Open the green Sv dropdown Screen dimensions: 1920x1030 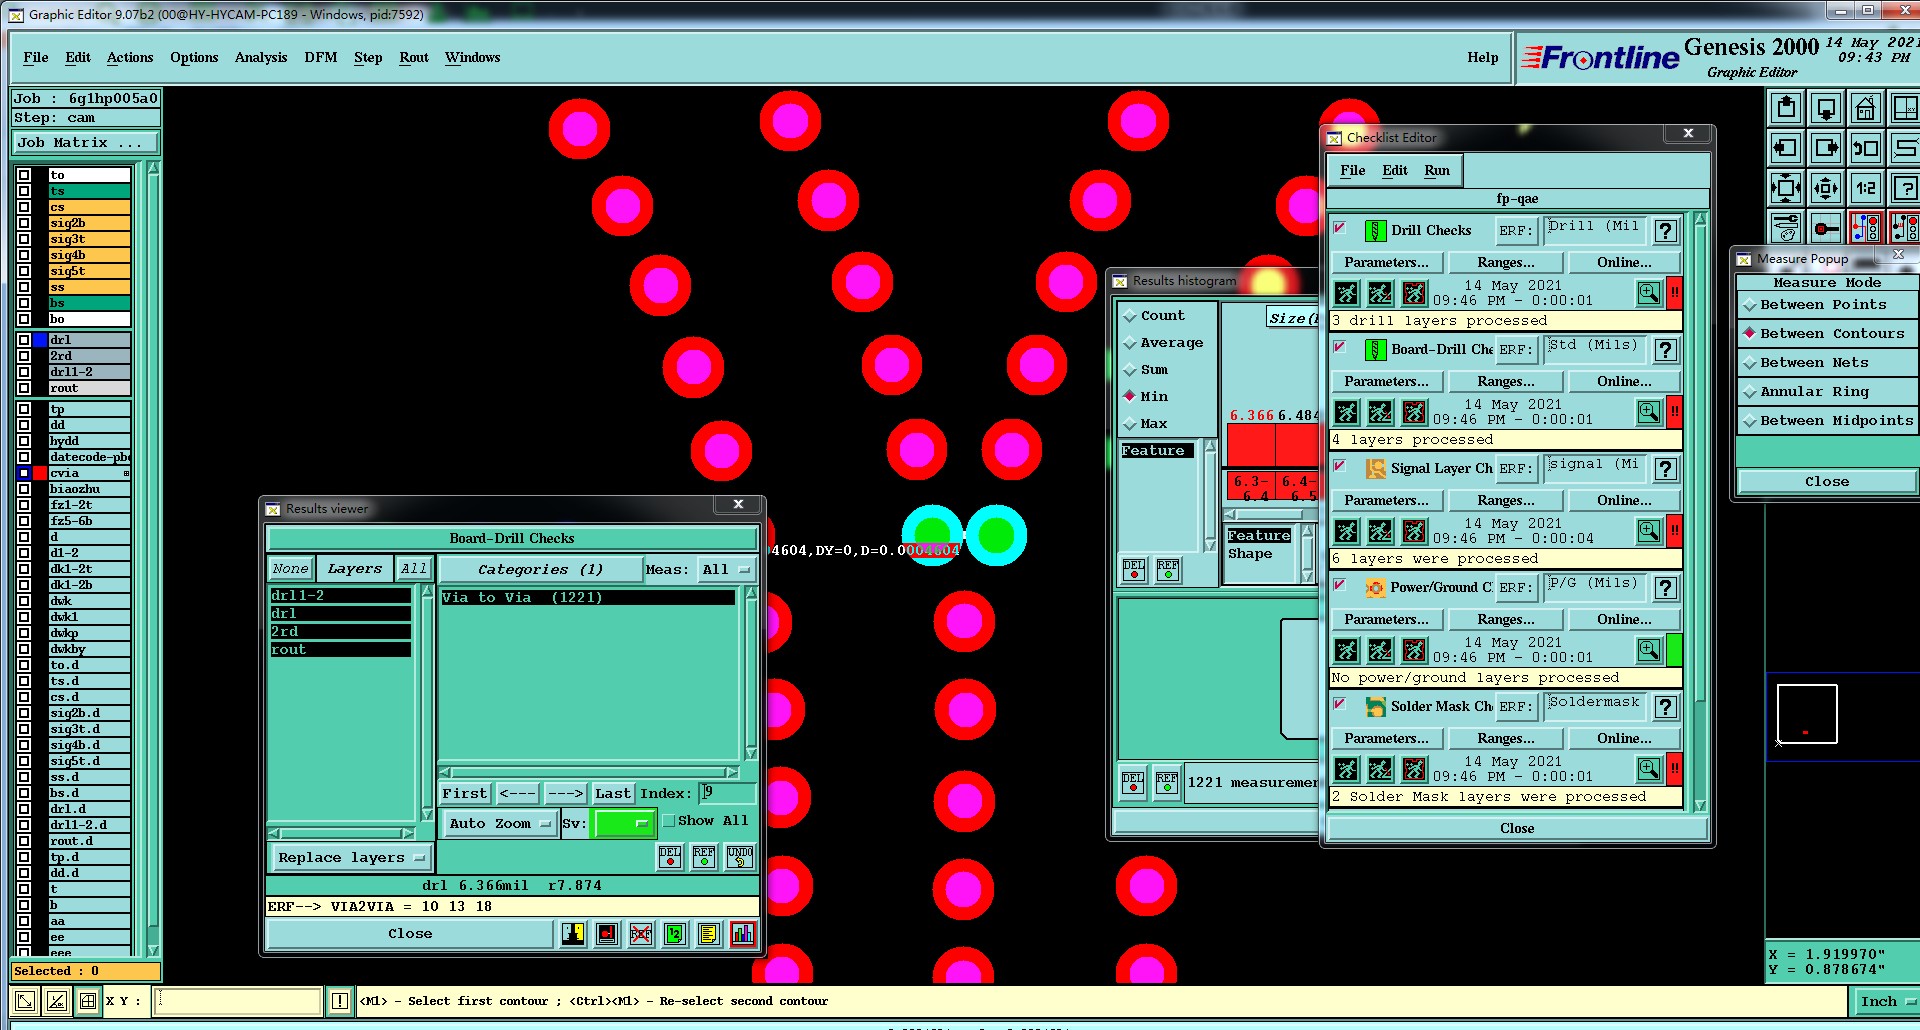(625, 824)
